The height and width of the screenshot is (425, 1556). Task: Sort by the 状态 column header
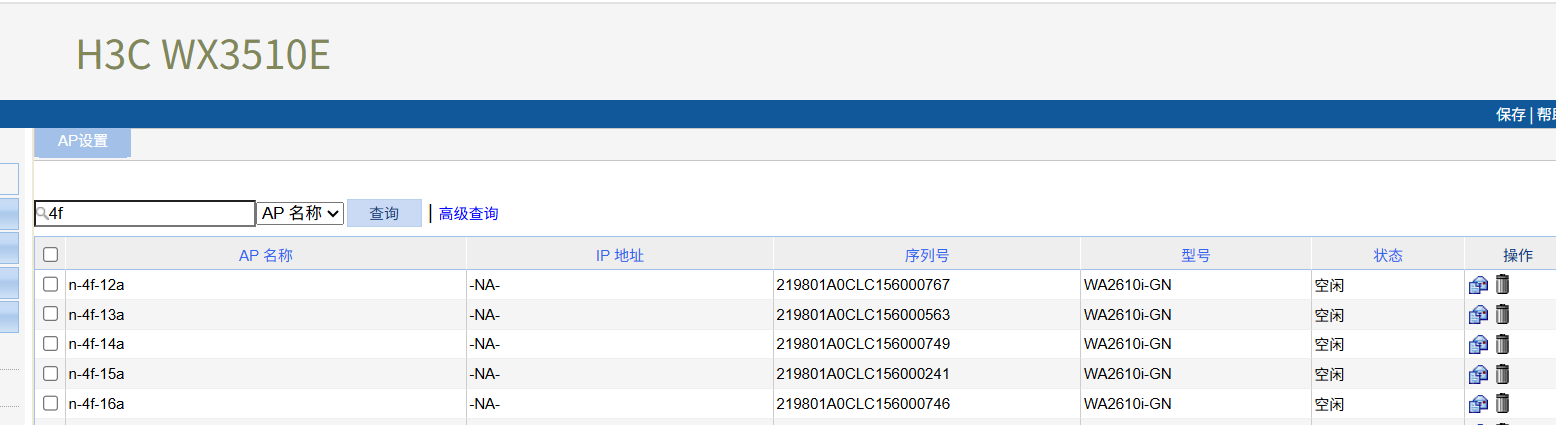[x=1388, y=255]
